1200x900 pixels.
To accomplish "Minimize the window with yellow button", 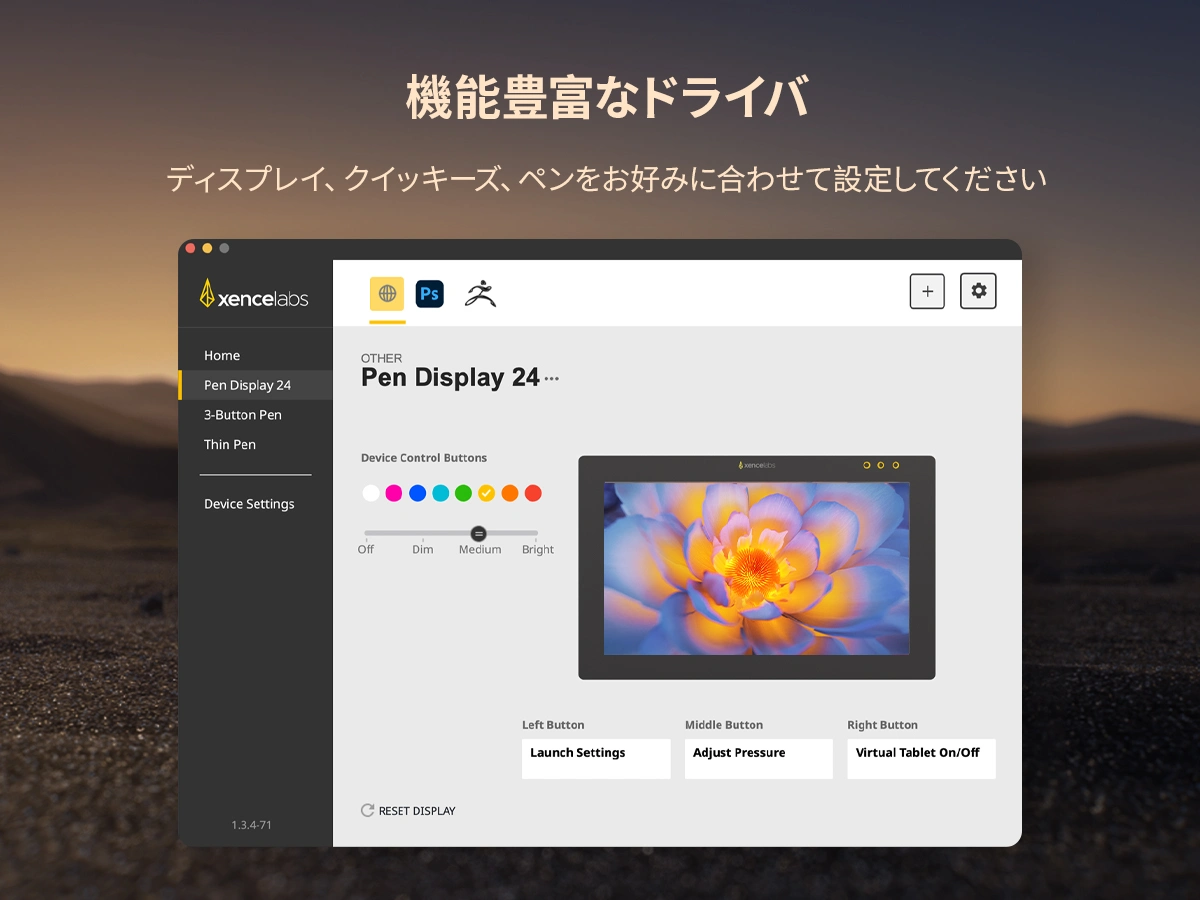I will point(207,248).
